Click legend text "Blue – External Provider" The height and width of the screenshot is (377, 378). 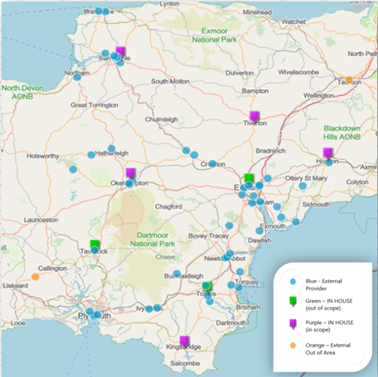tap(324, 285)
